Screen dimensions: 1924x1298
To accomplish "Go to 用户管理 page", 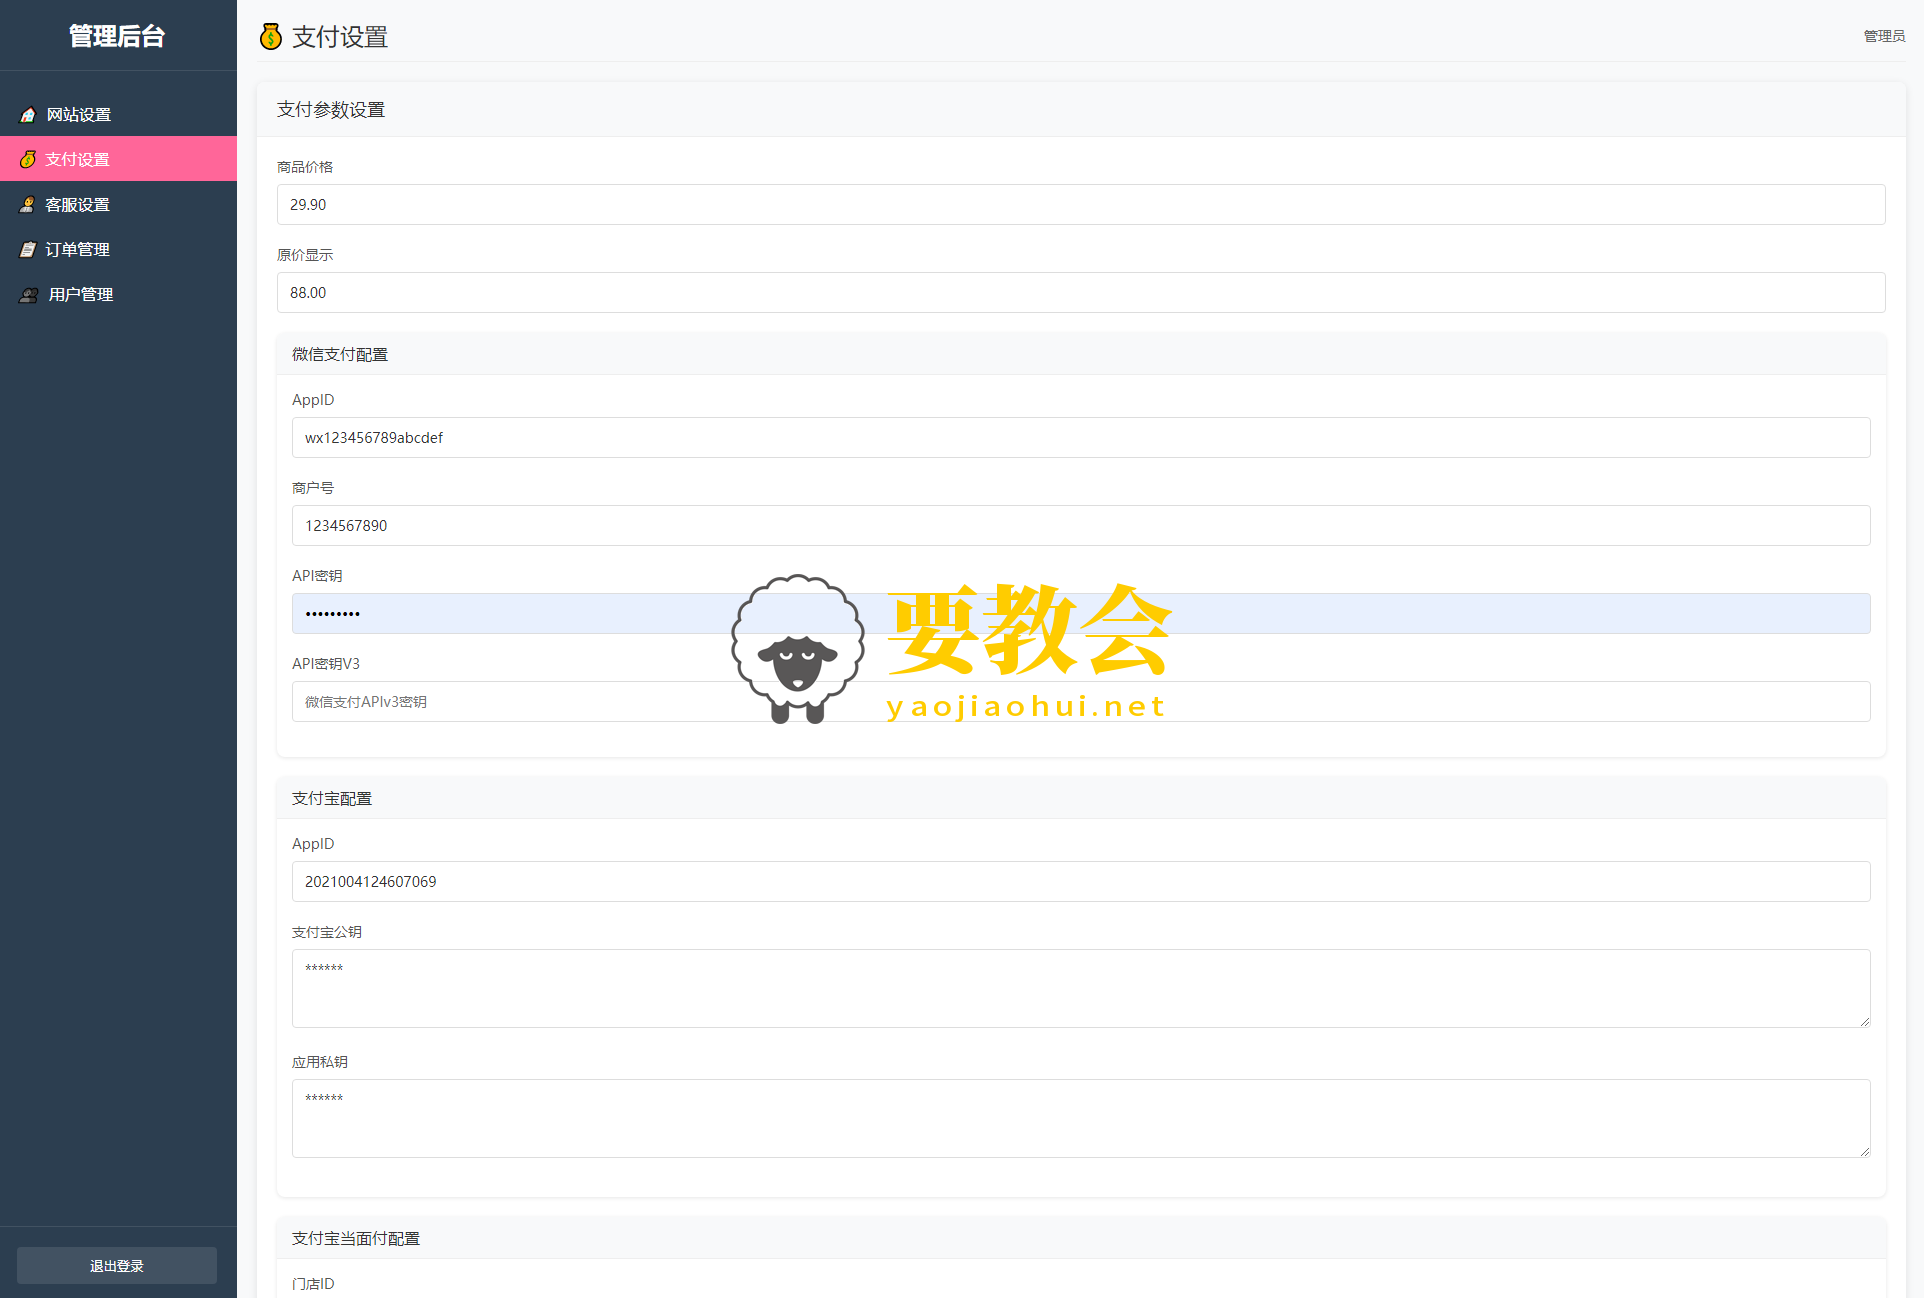I will (118, 294).
